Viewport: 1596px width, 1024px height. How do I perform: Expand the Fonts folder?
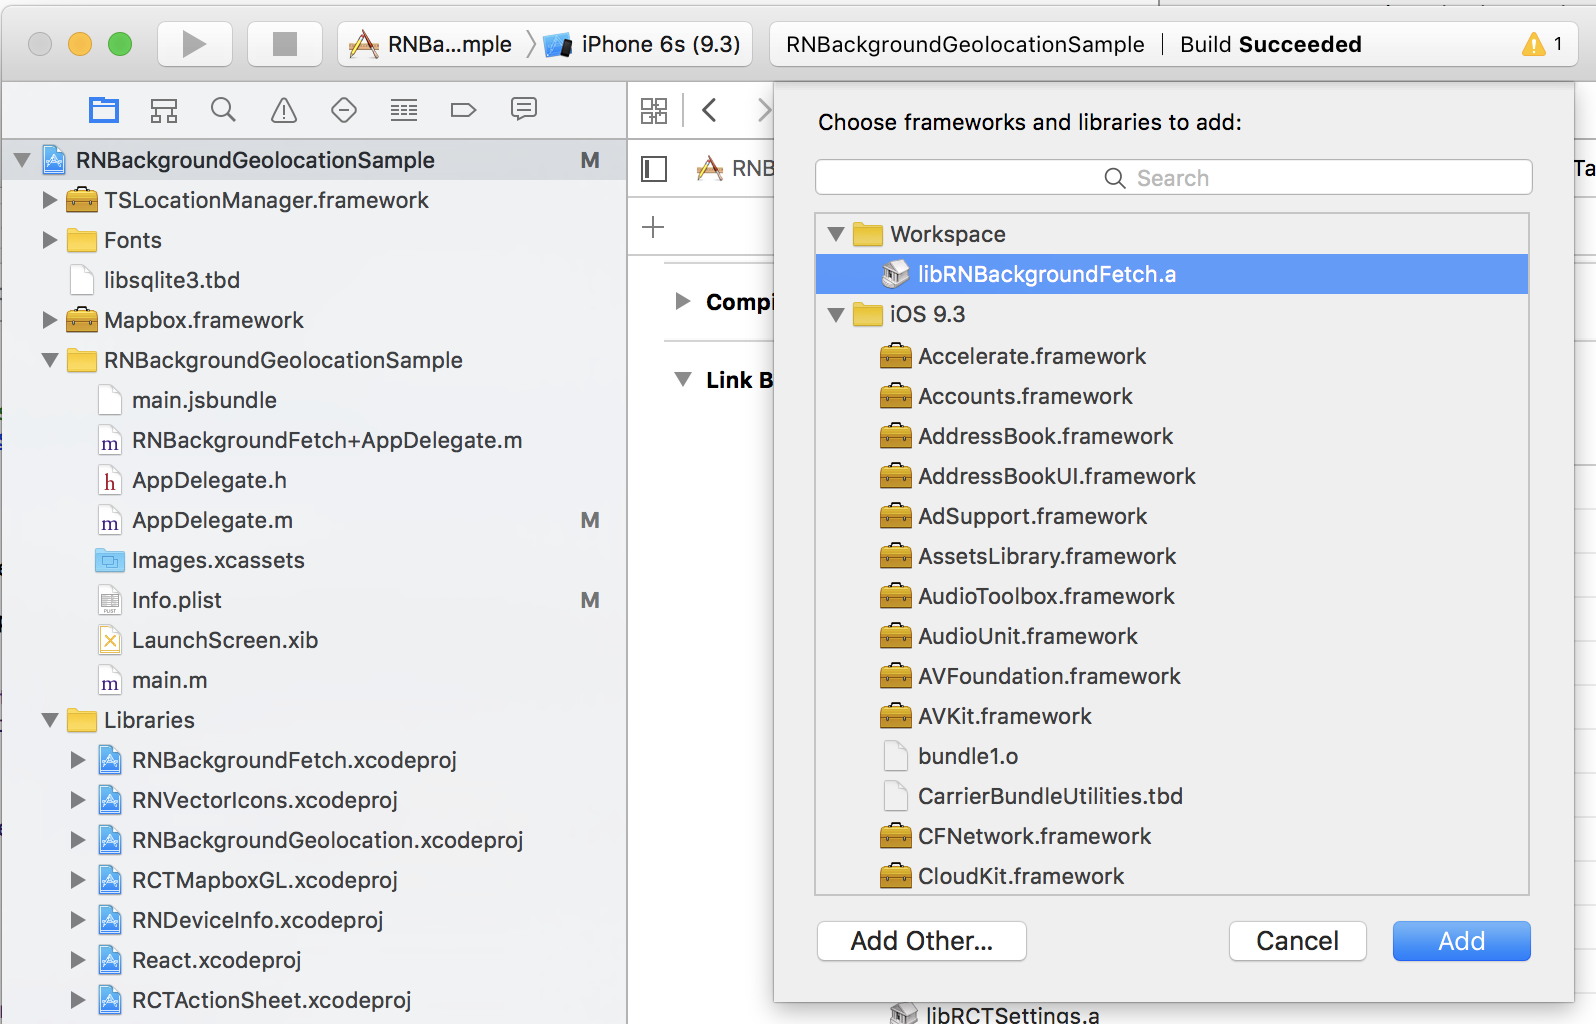coord(49,240)
